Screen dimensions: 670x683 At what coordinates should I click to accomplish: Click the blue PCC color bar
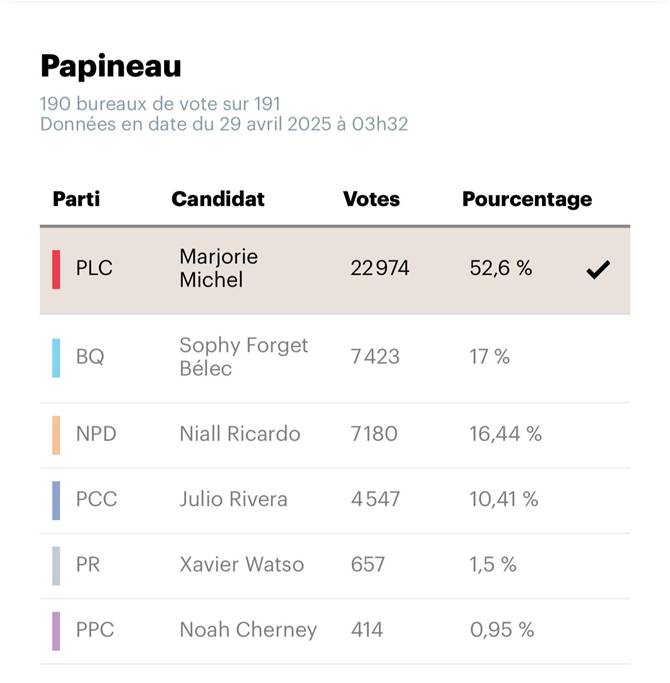[x=56, y=500]
